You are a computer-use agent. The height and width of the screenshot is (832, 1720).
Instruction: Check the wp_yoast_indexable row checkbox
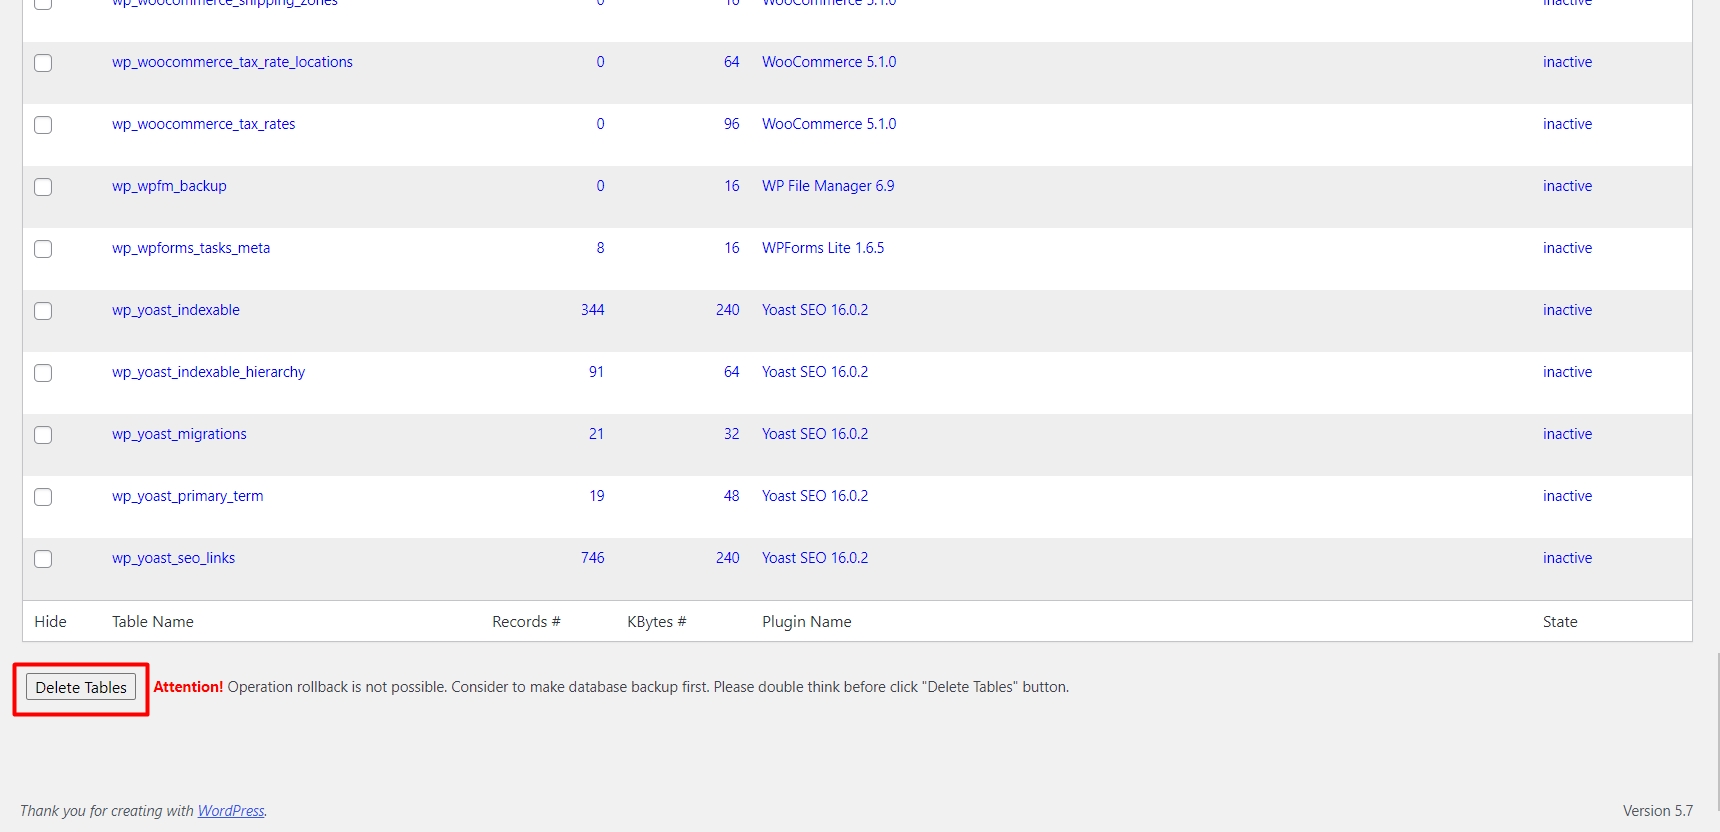point(43,311)
